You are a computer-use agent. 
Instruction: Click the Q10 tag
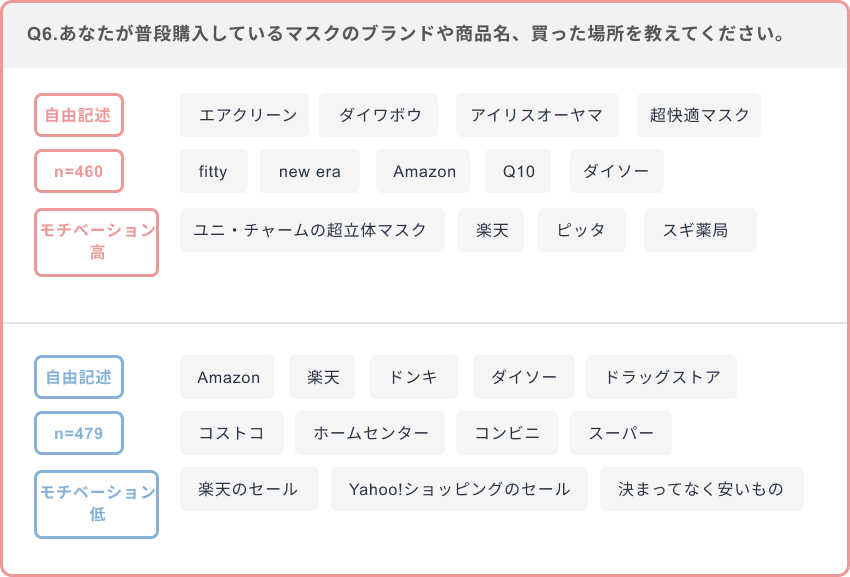click(518, 171)
